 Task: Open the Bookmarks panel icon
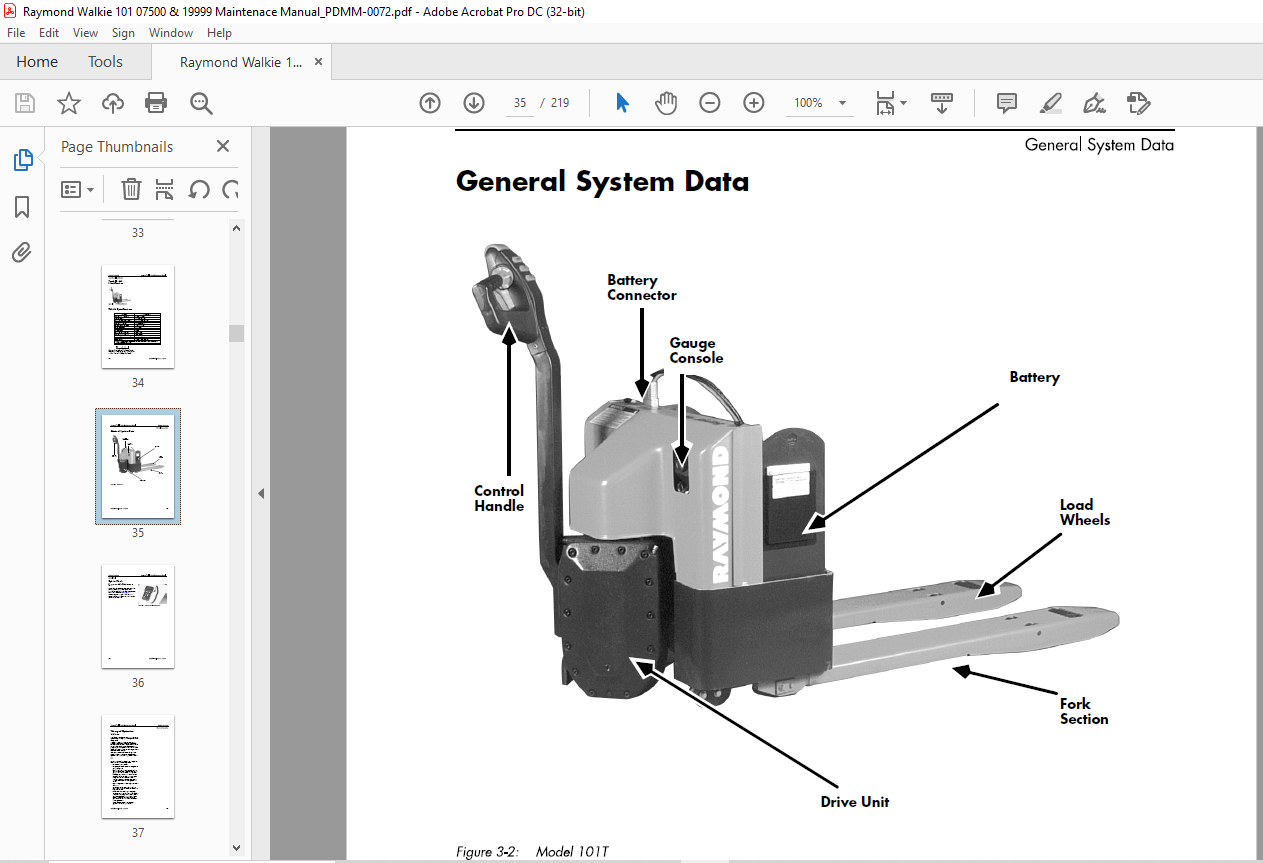click(x=22, y=207)
